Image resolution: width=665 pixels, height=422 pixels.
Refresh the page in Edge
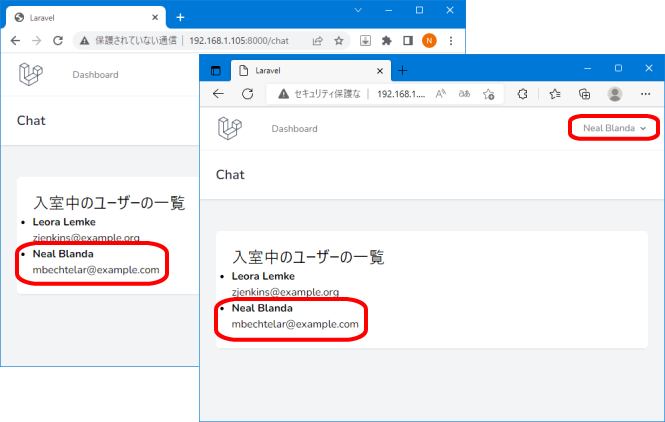[248, 94]
